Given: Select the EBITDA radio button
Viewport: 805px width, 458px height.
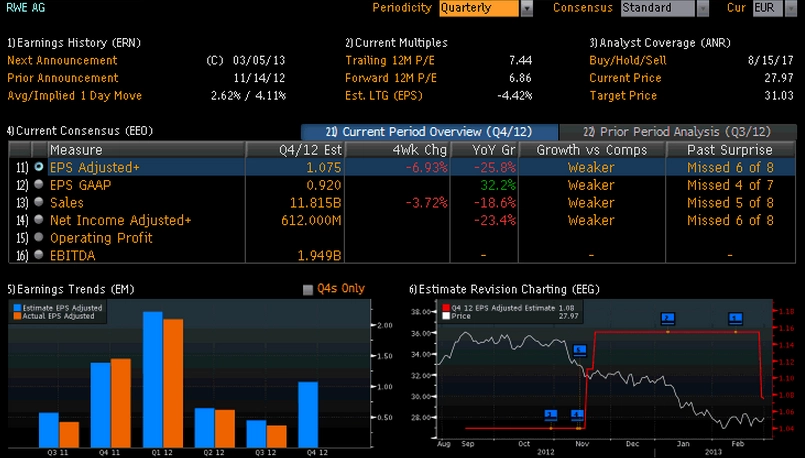Looking at the screenshot, I should 39,255.
